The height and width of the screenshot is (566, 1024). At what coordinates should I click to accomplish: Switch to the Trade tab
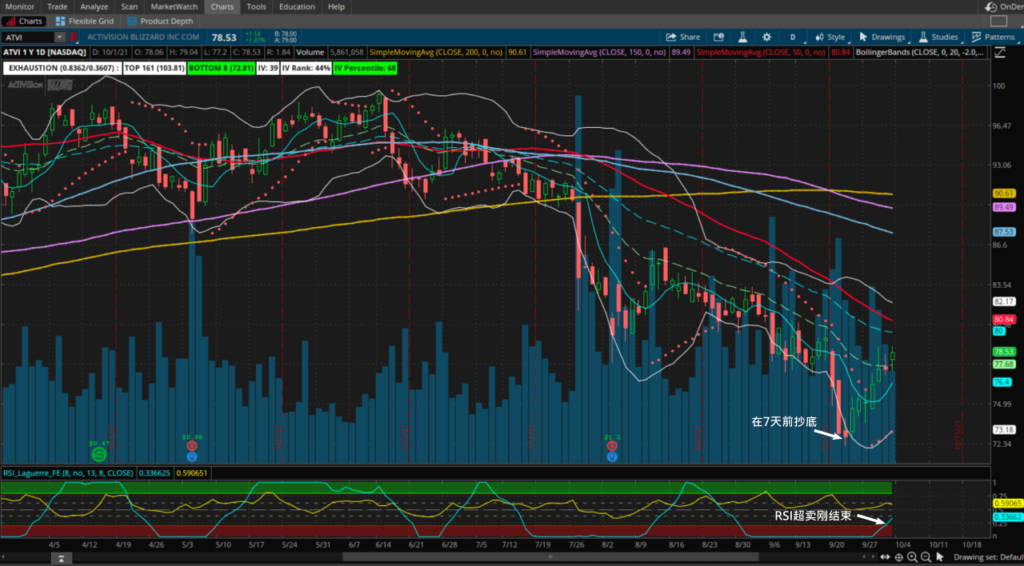coord(57,7)
